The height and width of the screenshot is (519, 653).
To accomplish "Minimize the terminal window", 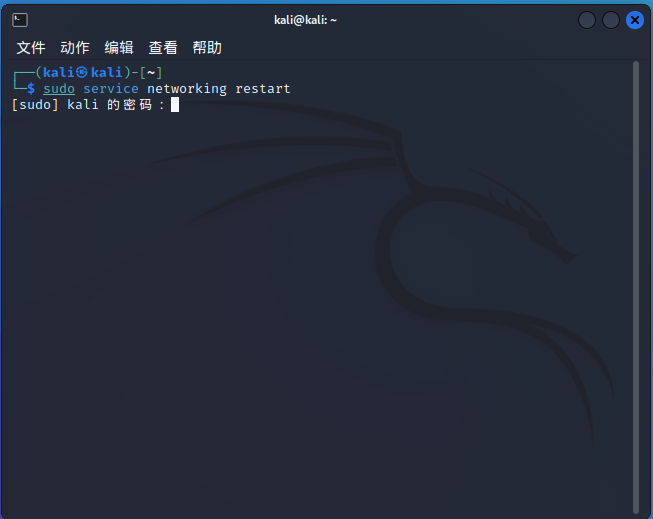I will [587, 20].
